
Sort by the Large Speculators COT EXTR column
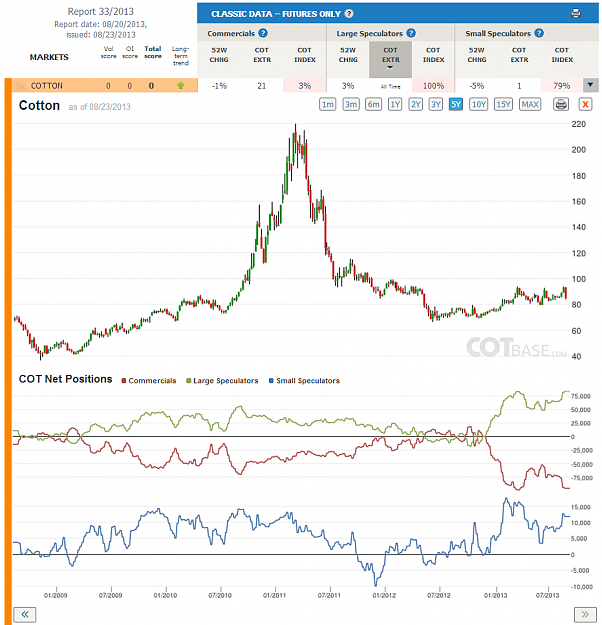[x=390, y=59]
